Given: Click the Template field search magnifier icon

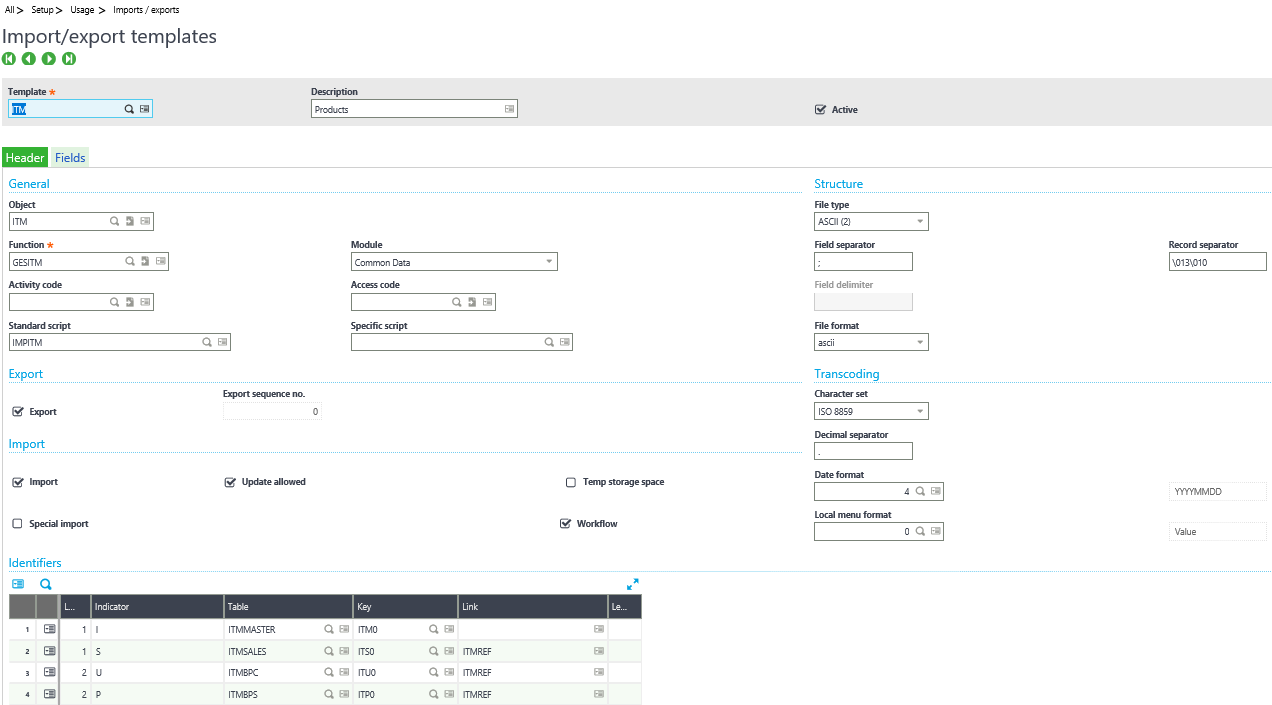Looking at the screenshot, I should [x=129, y=109].
